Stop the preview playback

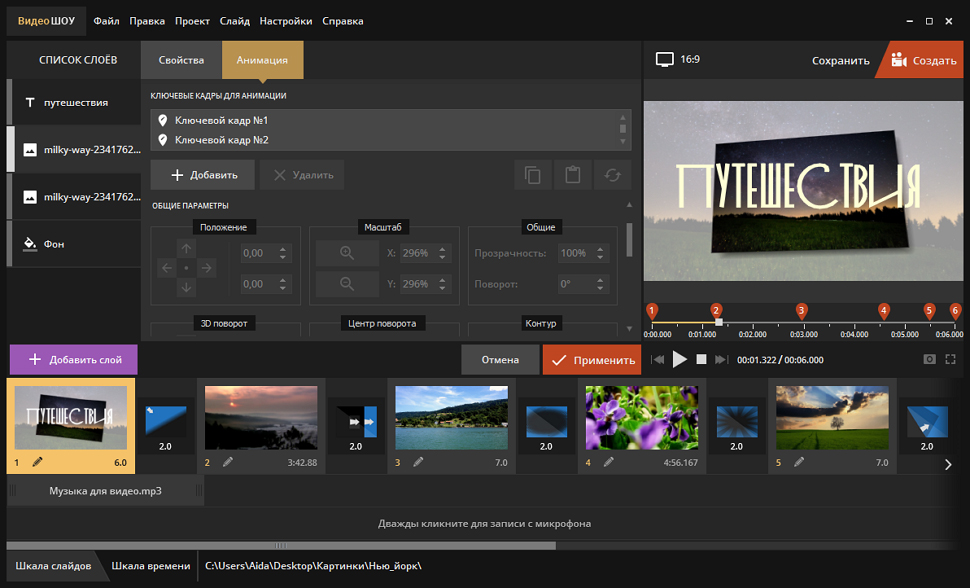(x=701, y=360)
